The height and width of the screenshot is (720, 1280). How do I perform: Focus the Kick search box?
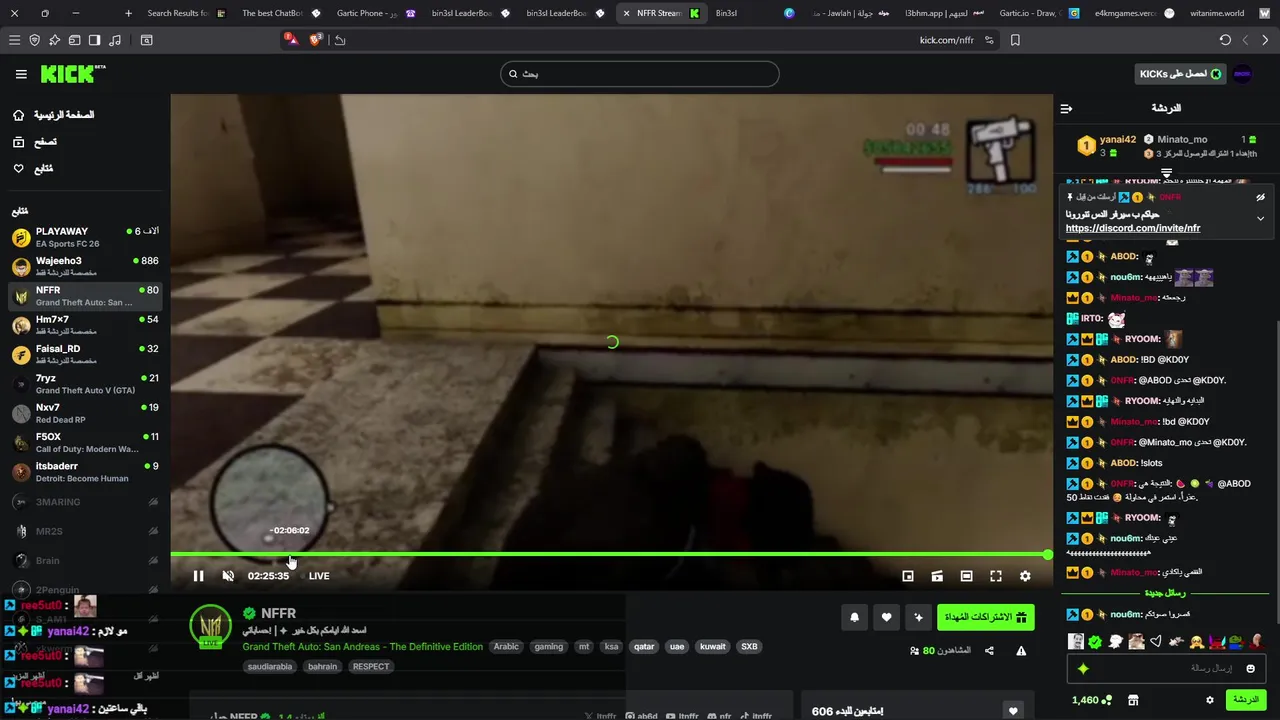click(640, 74)
